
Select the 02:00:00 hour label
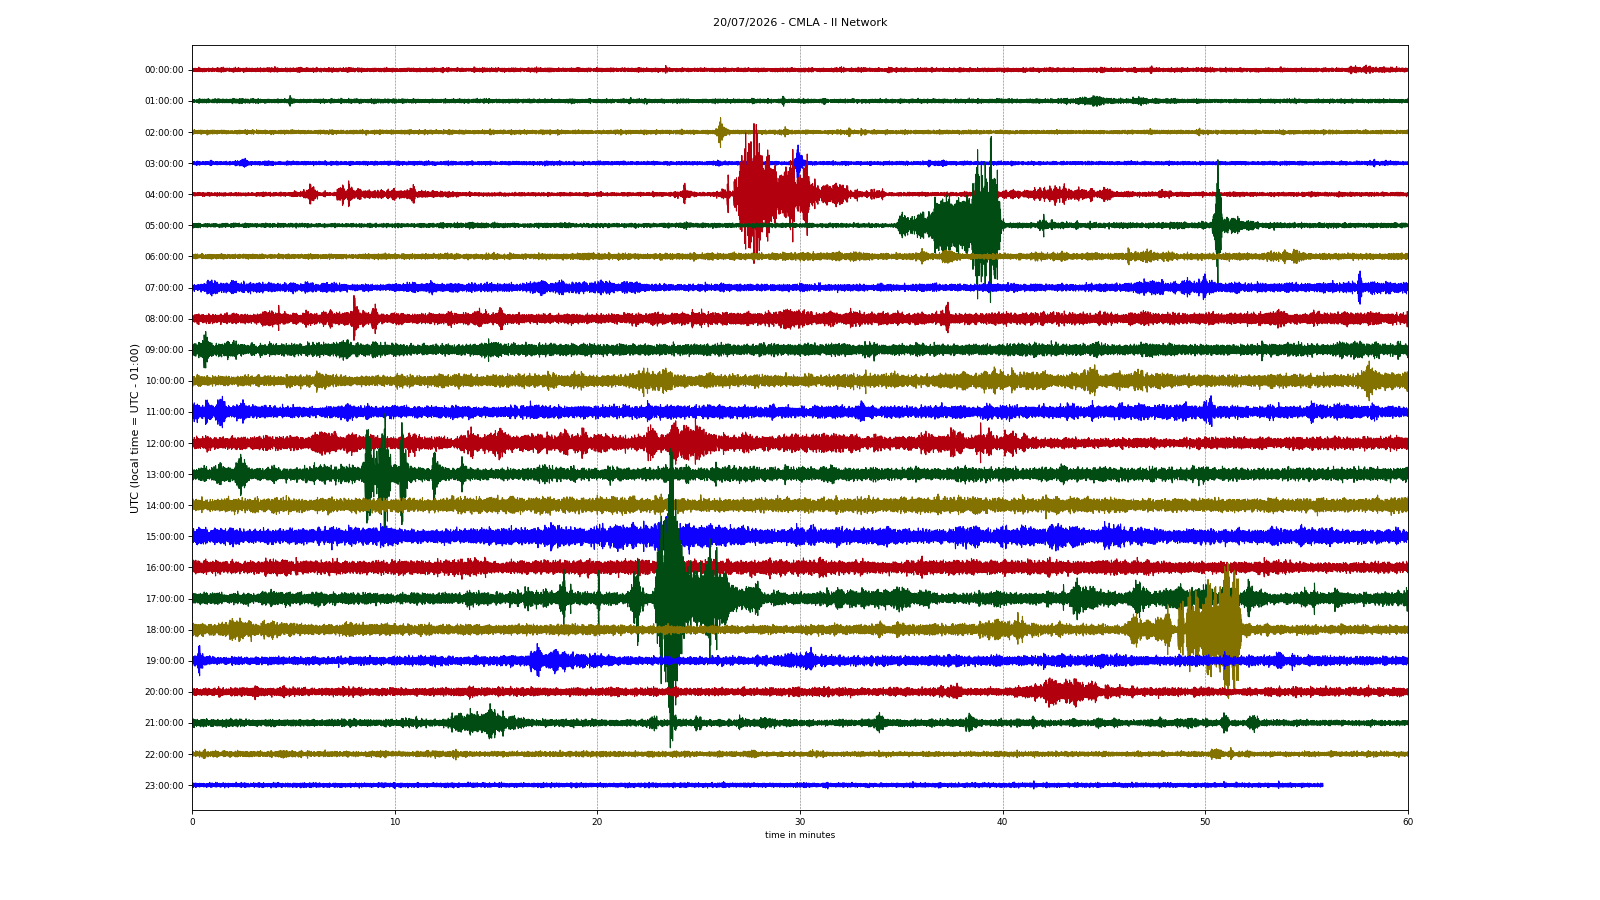point(164,132)
